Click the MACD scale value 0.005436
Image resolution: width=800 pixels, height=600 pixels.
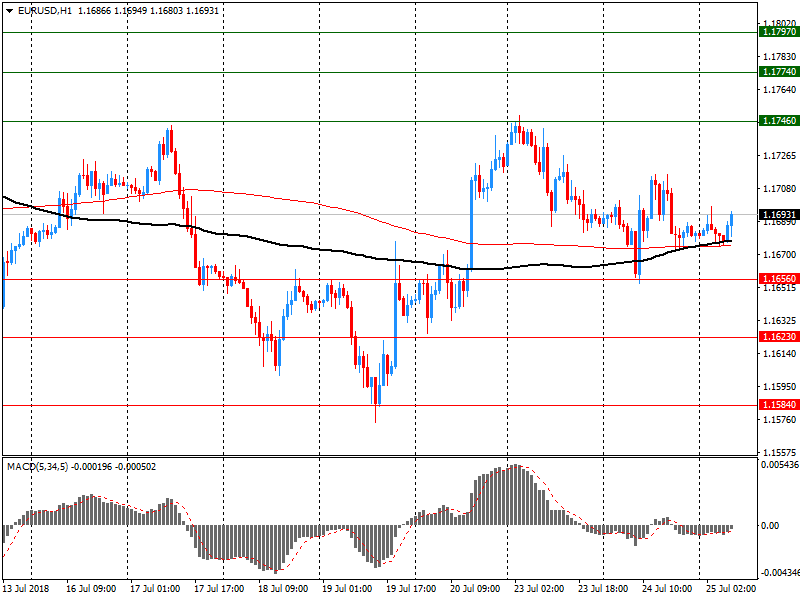(x=780, y=465)
